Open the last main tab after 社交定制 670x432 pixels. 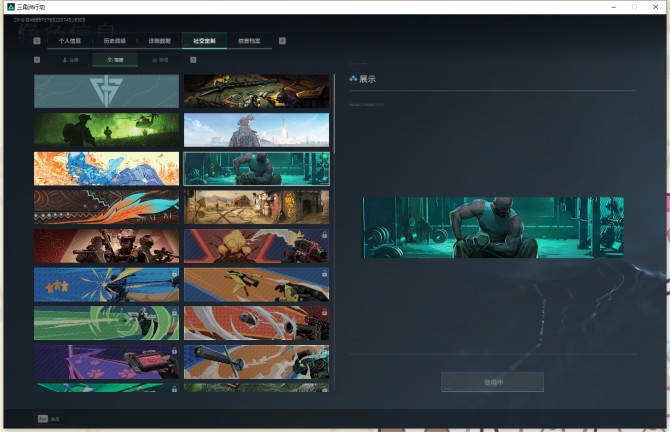pos(249,41)
